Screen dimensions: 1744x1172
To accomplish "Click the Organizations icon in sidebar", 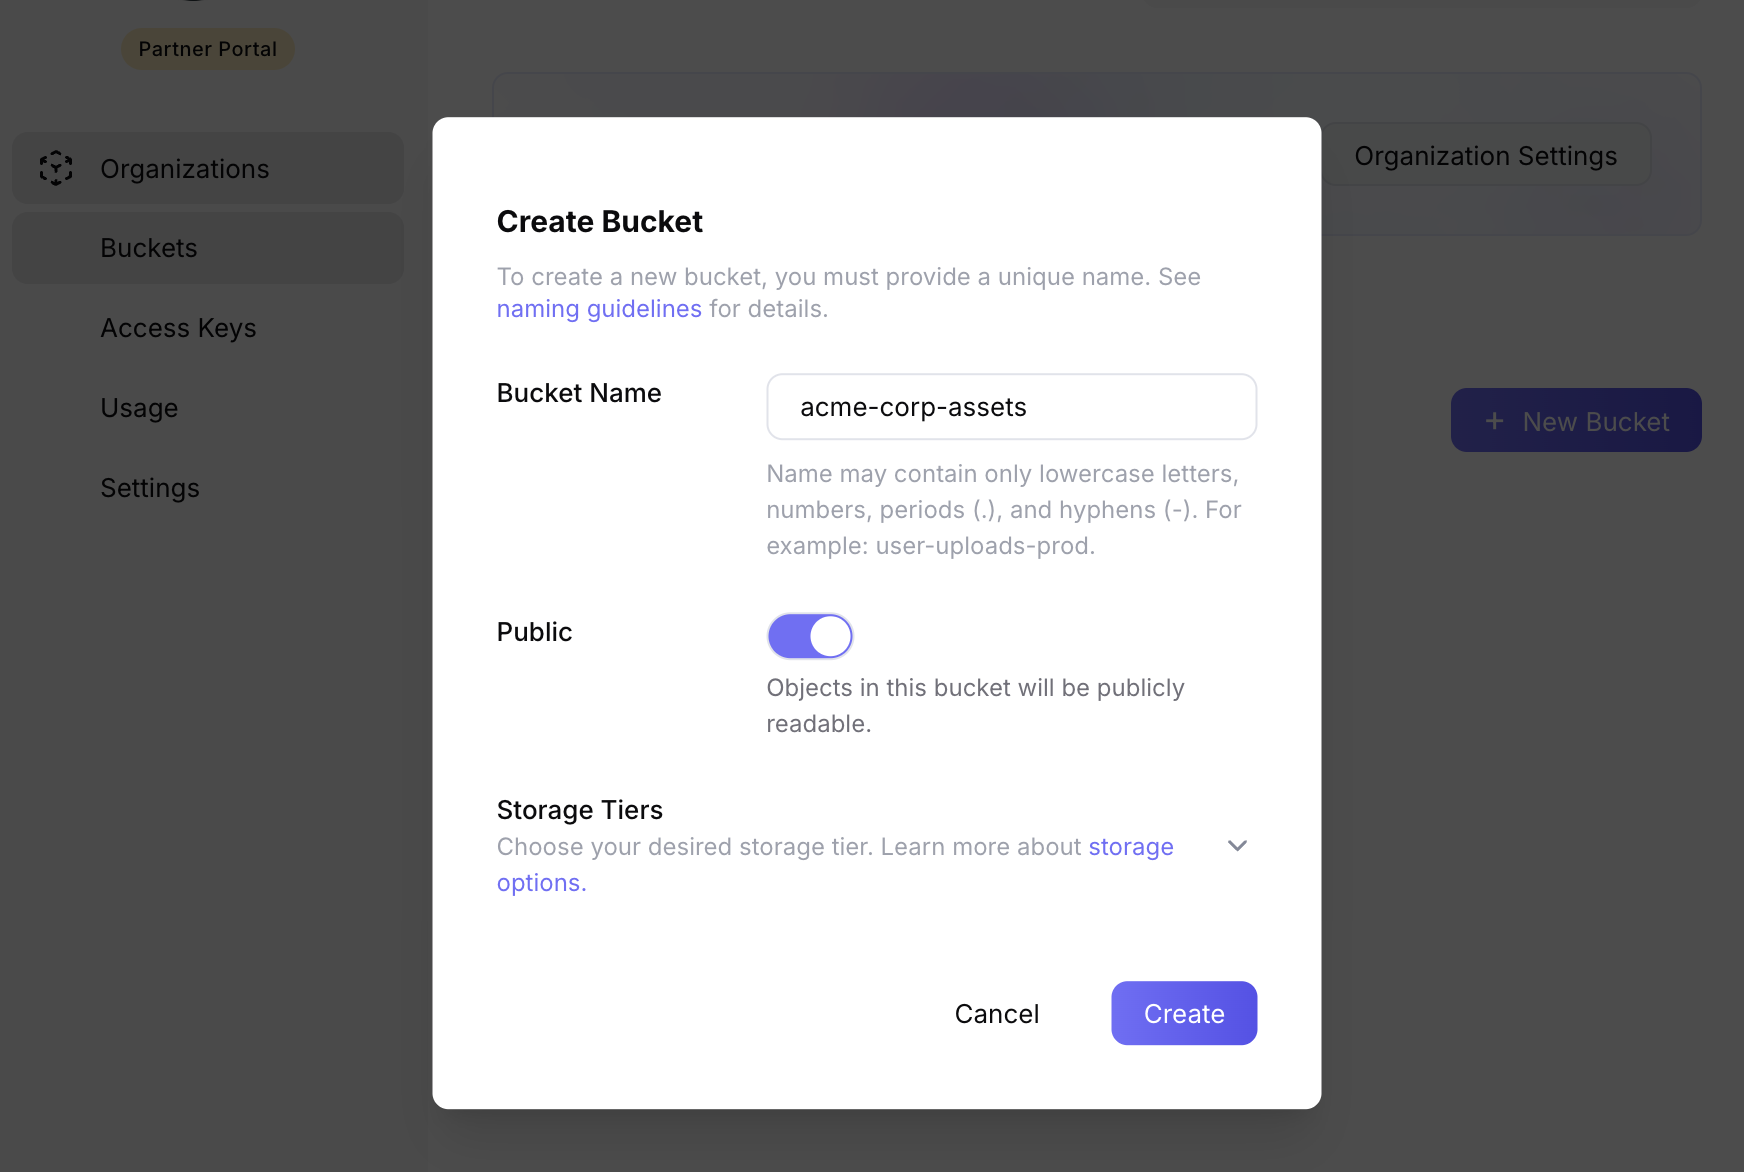I will tap(56, 168).
